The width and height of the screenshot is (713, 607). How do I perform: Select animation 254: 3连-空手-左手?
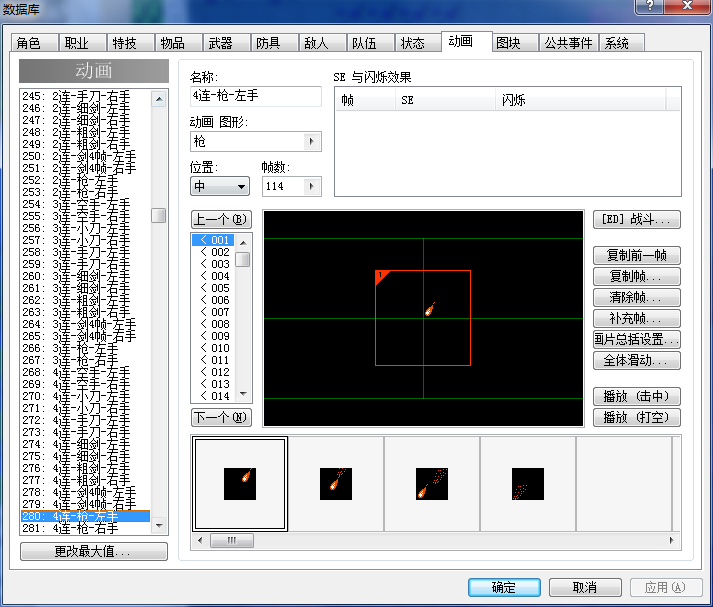tap(85, 204)
